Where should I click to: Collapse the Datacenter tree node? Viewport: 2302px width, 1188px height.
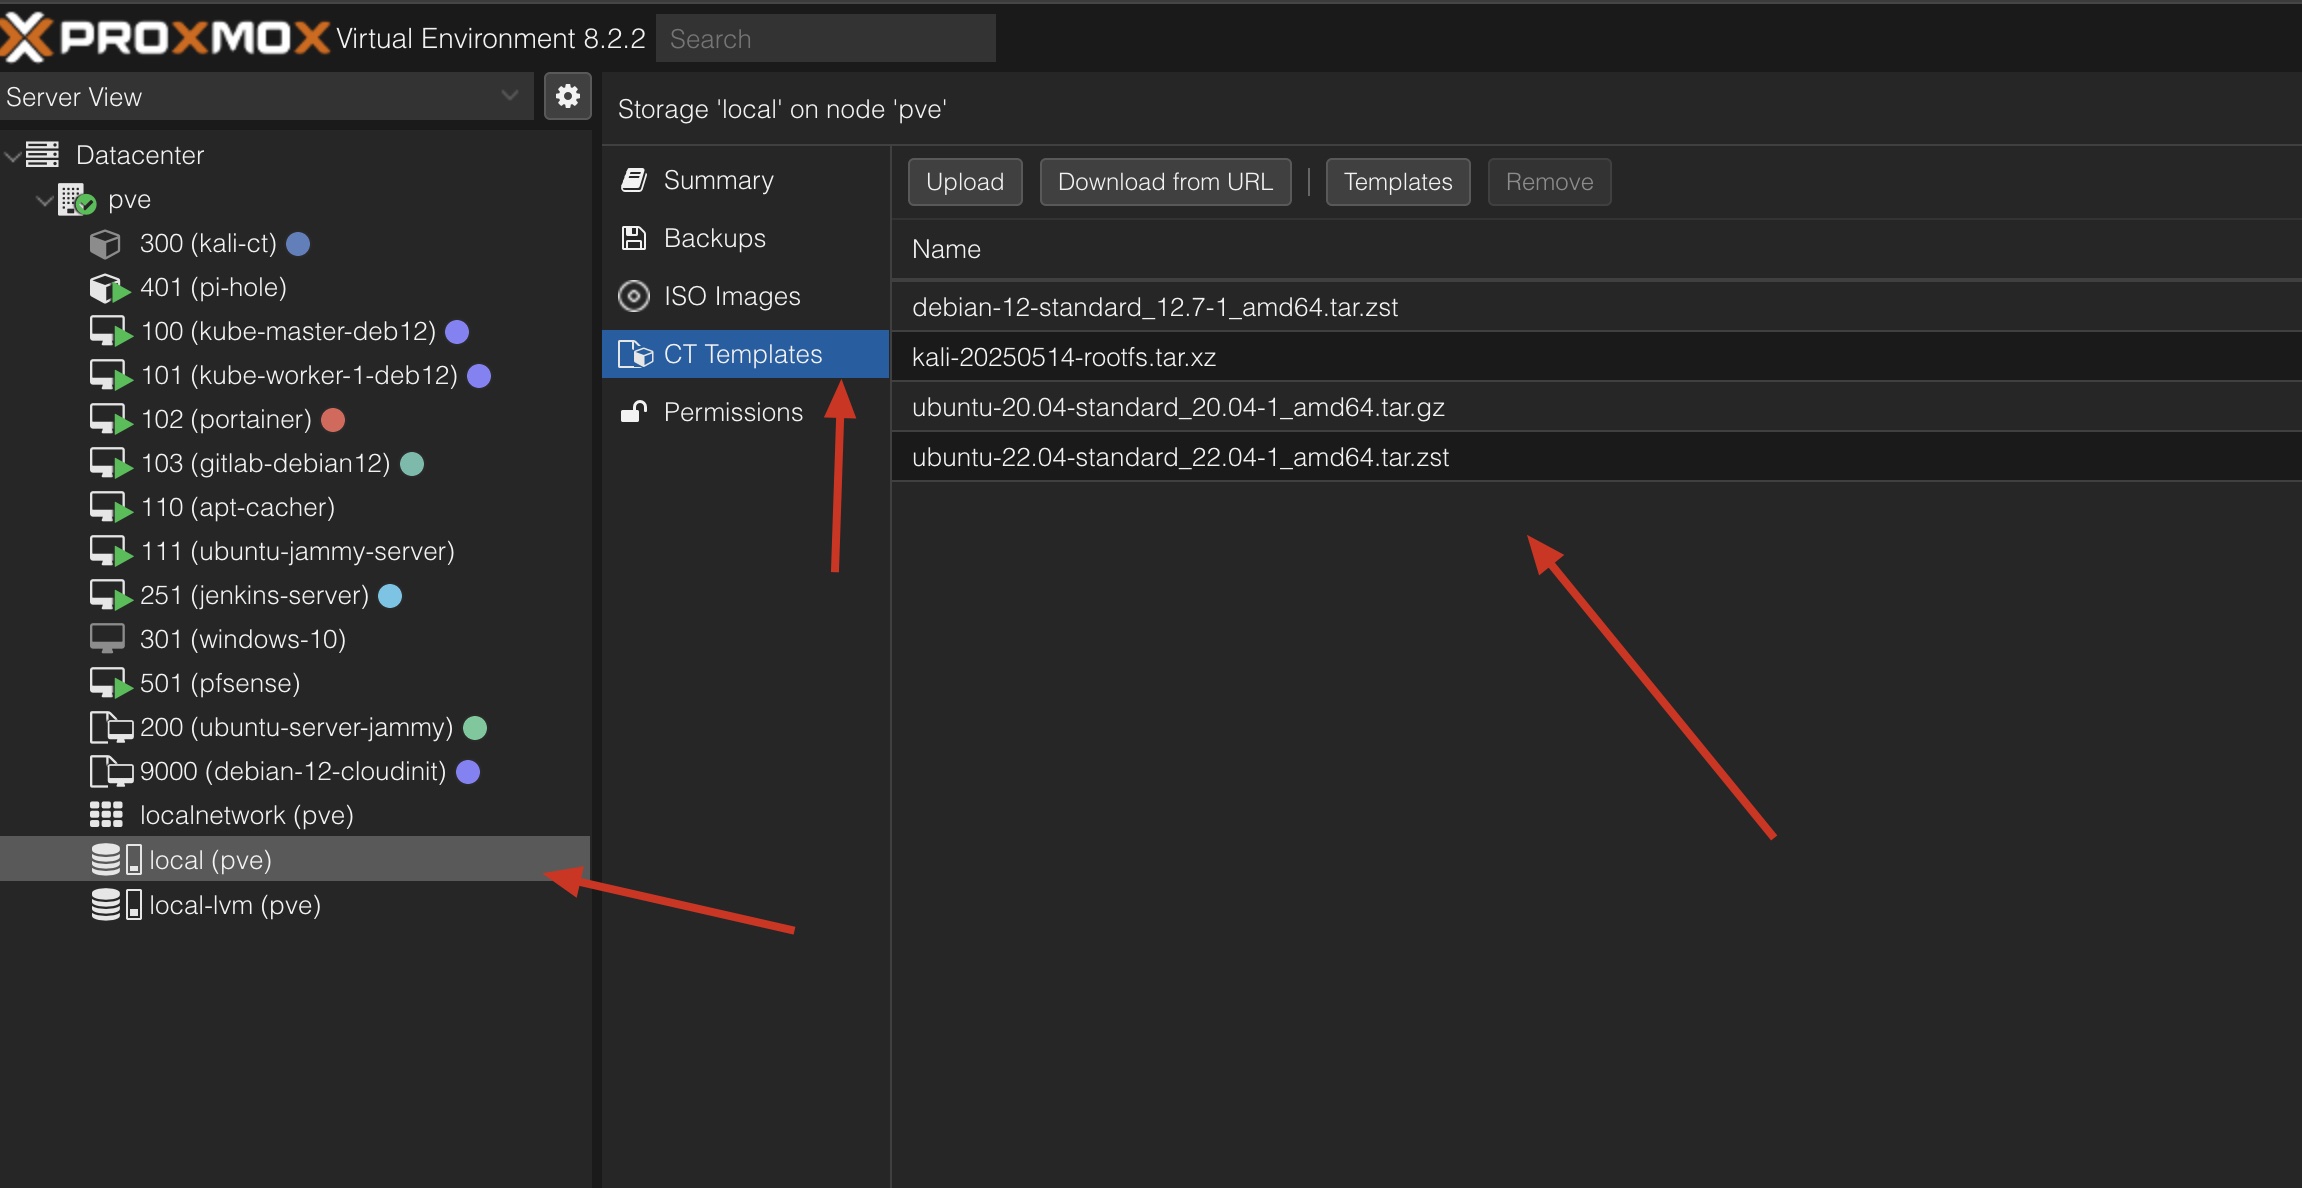[13, 156]
